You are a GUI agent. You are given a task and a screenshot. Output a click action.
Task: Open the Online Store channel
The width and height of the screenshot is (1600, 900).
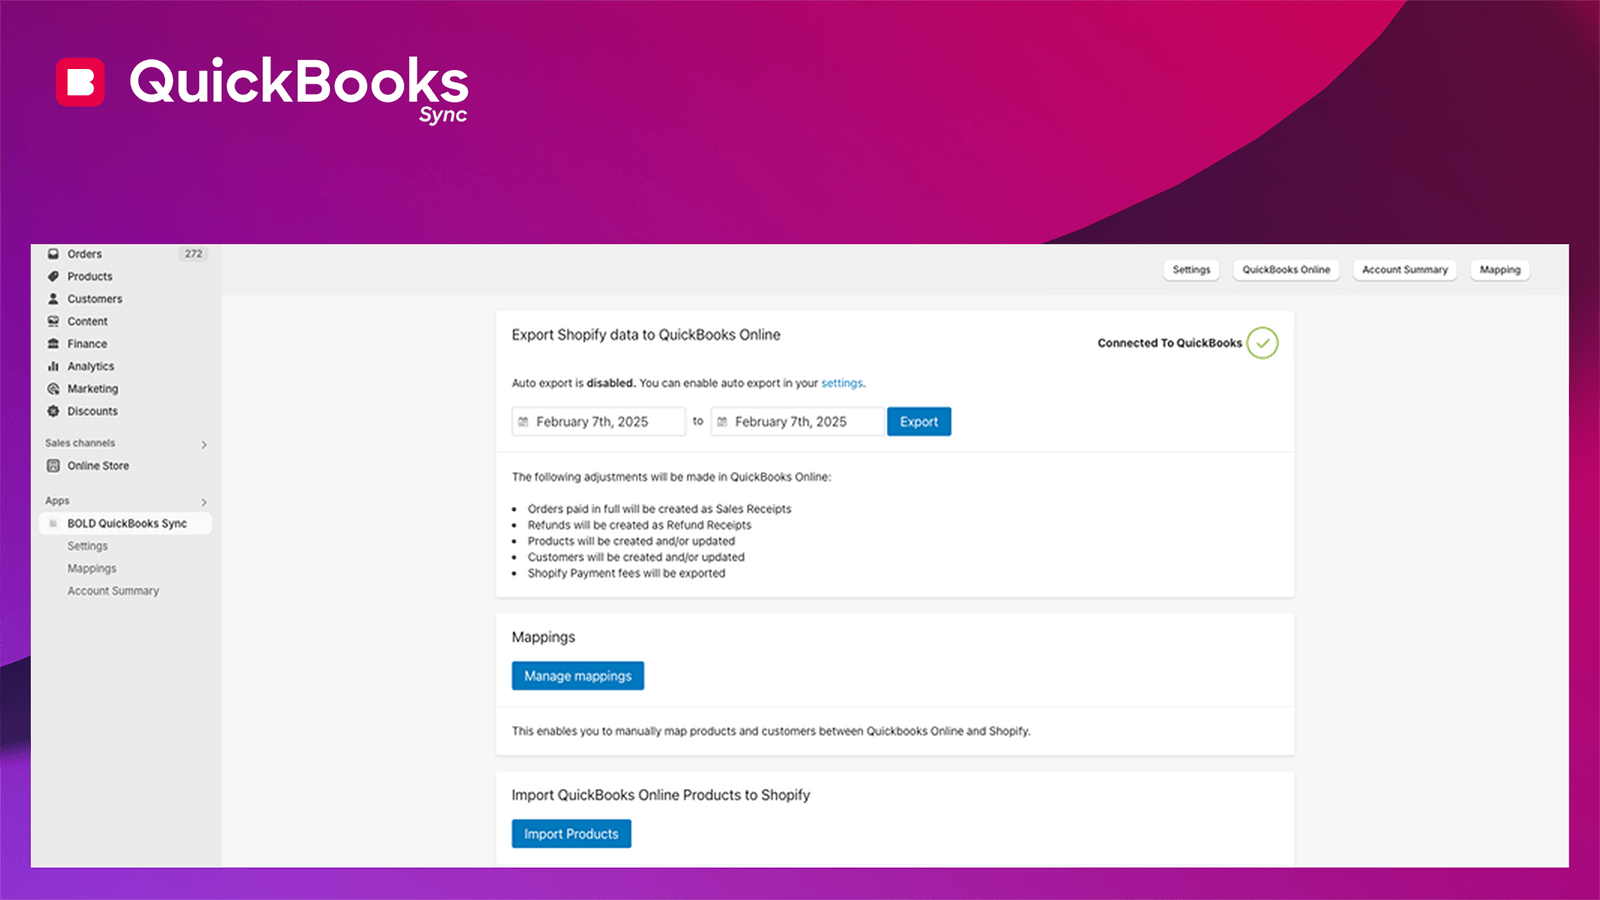97,465
